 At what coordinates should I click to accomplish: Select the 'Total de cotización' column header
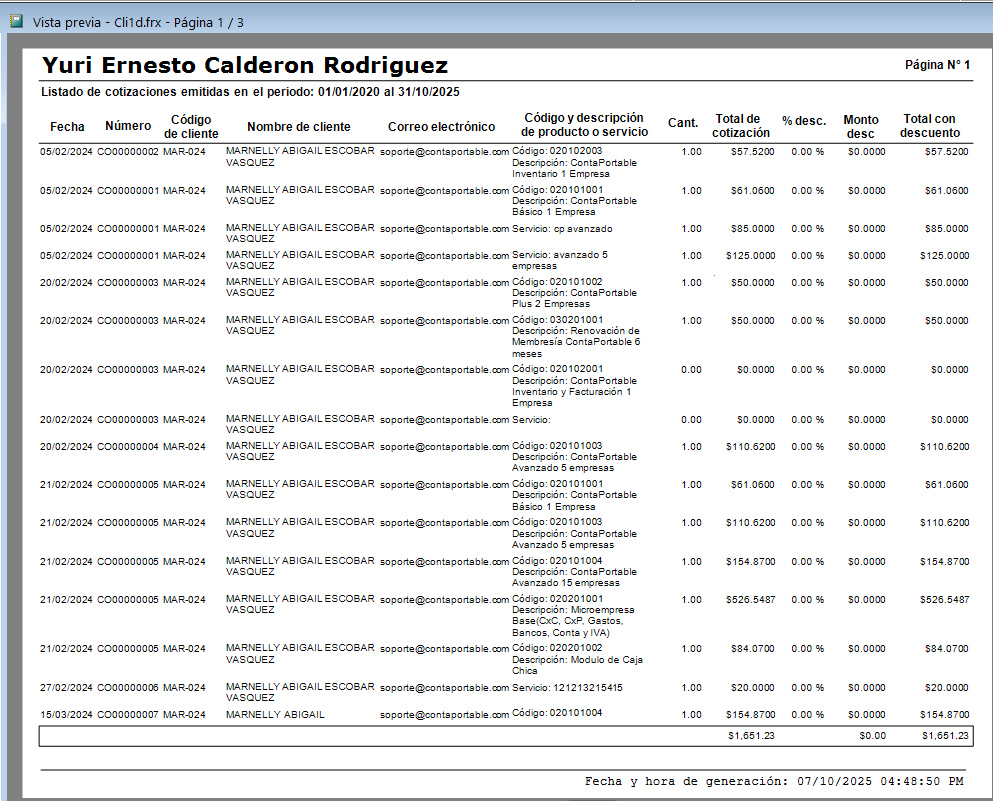point(740,126)
